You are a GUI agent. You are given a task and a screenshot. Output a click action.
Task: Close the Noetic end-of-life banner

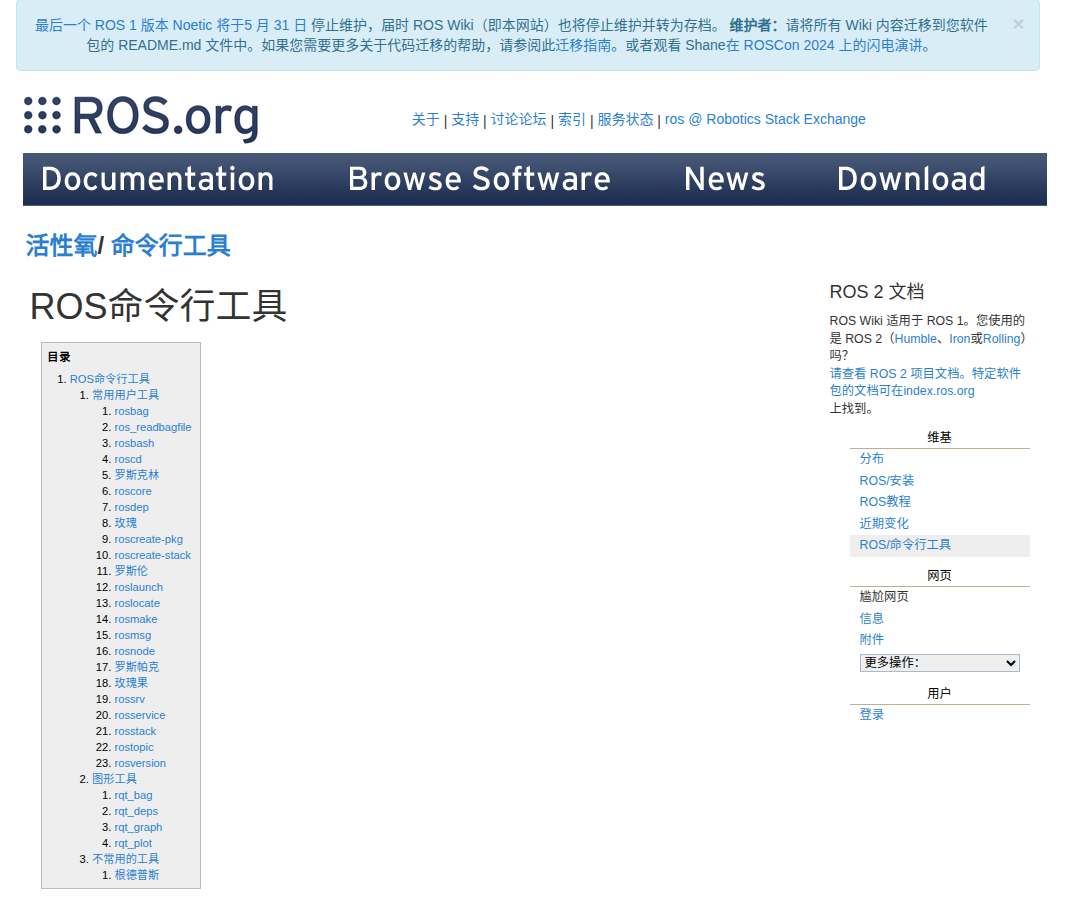click(1017, 24)
